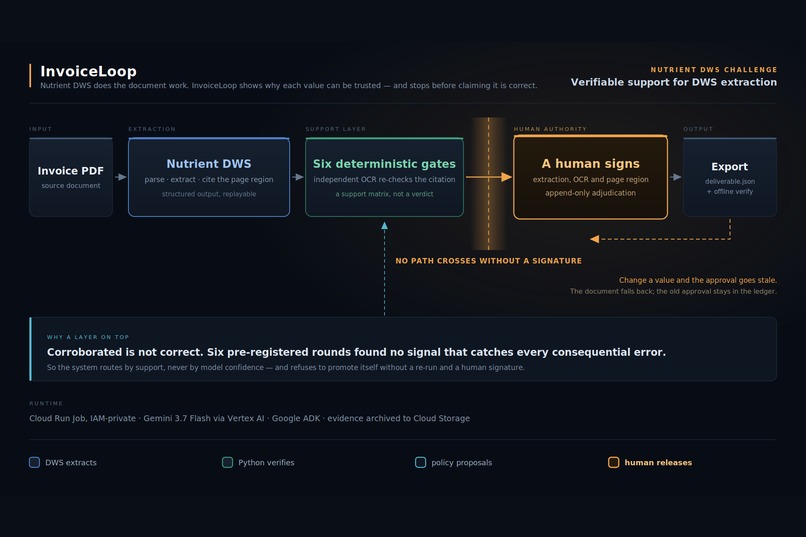This screenshot has height=537, width=806.
Task: Click 'Python verifies' legend label
Action: point(266,462)
